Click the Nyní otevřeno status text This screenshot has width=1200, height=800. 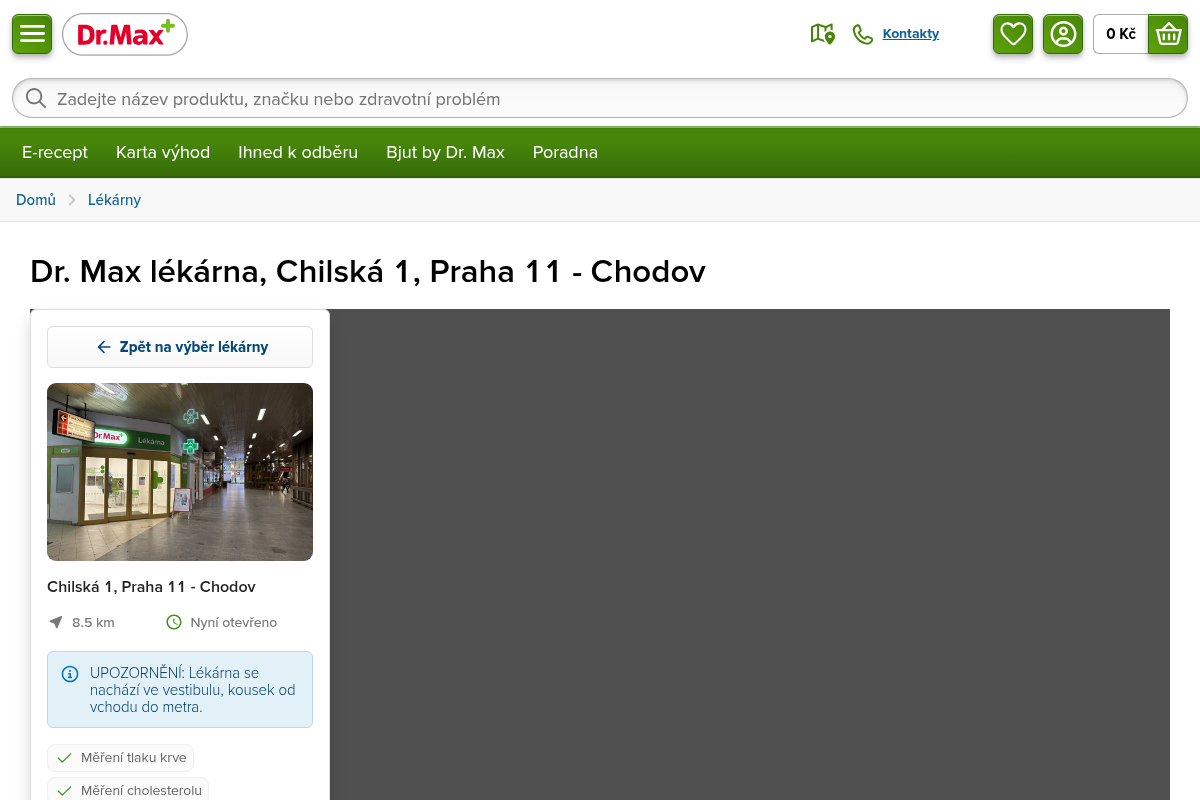[234, 622]
